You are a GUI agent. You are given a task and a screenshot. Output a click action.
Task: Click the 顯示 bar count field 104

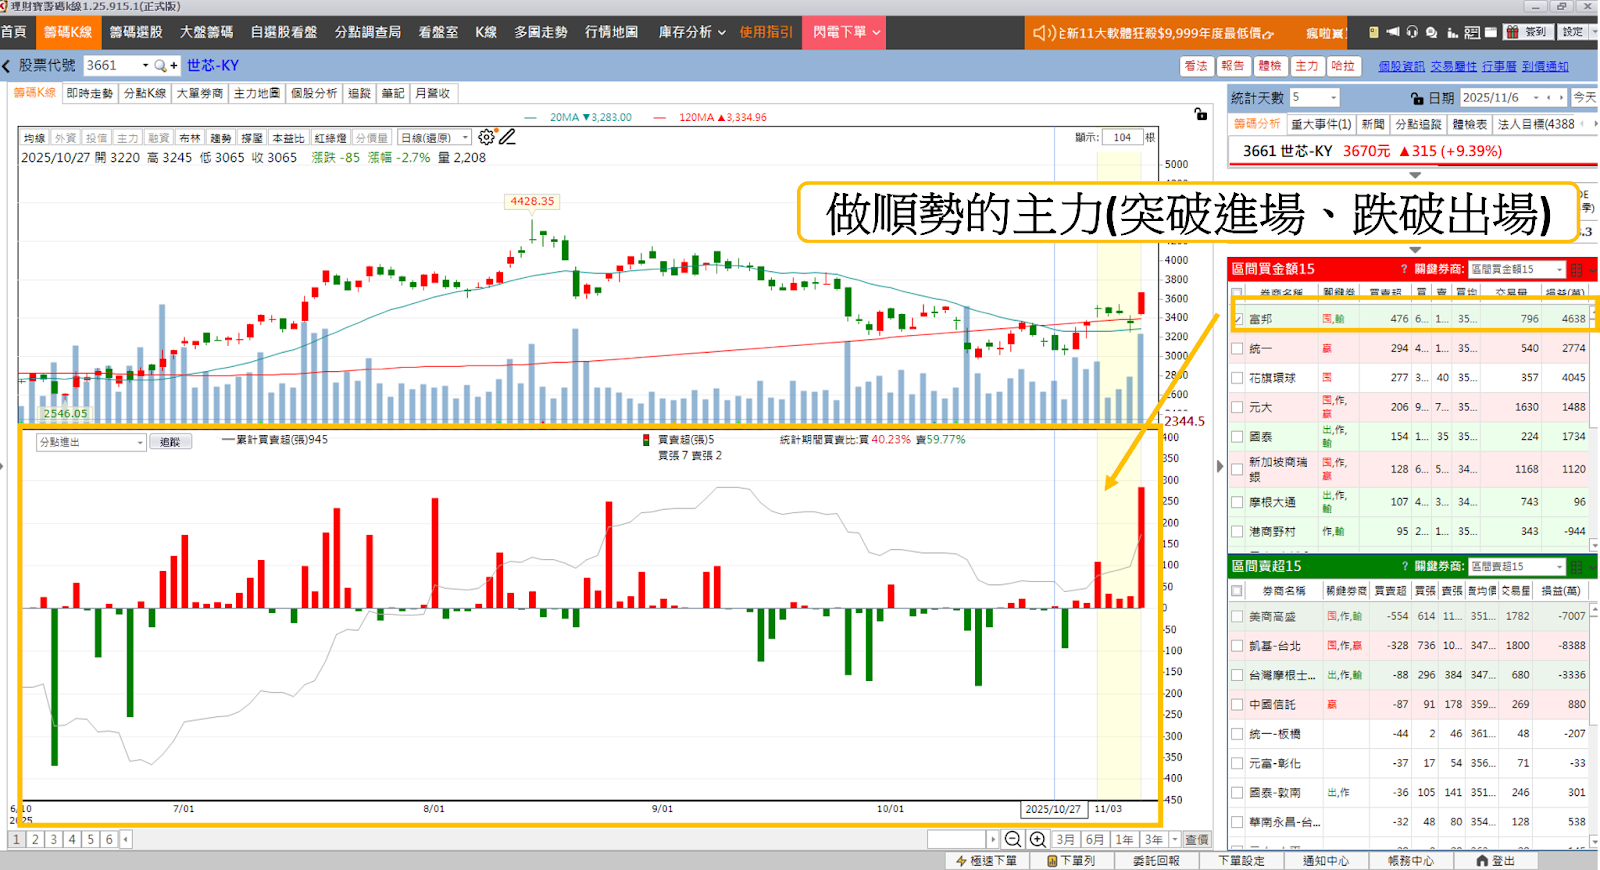[x=1122, y=137]
